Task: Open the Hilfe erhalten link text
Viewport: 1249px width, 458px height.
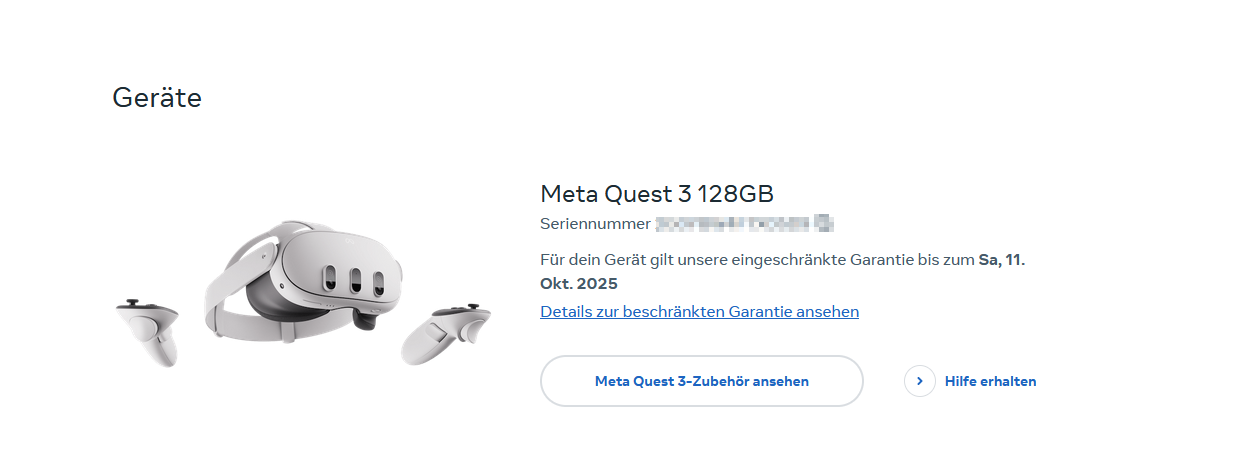Action: 990,381
